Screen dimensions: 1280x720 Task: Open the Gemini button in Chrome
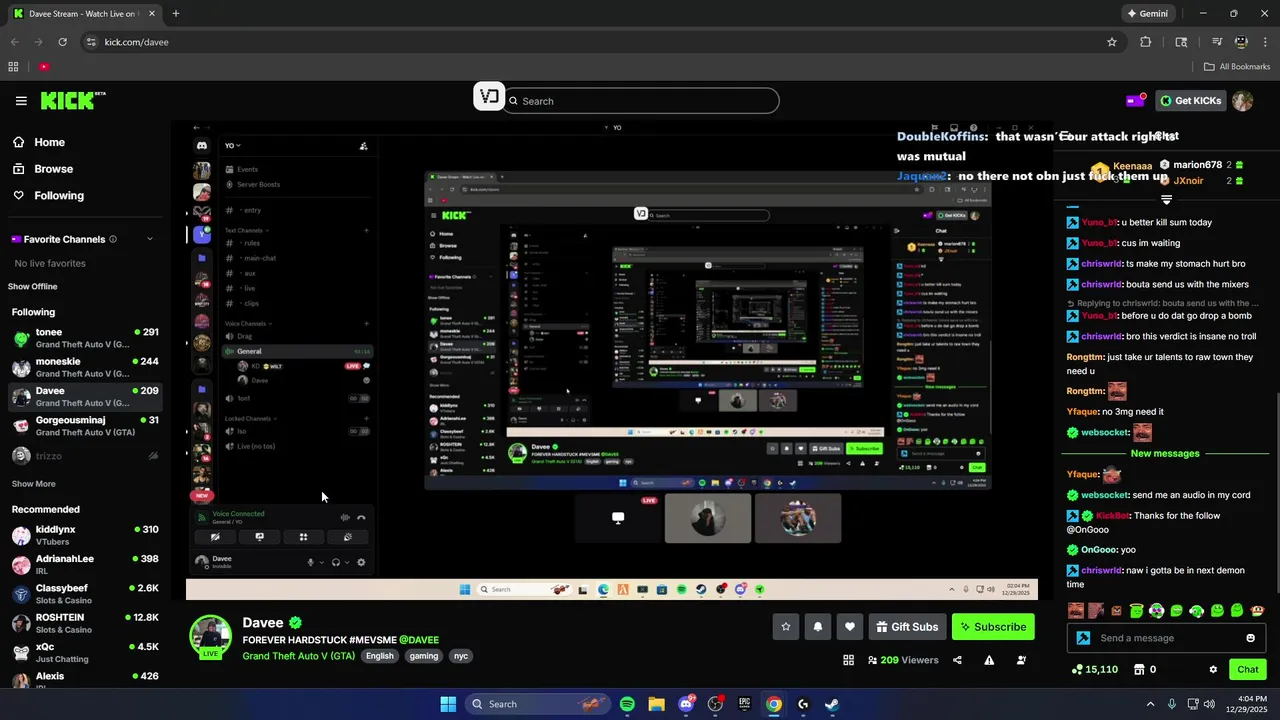click(x=1147, y=14)
